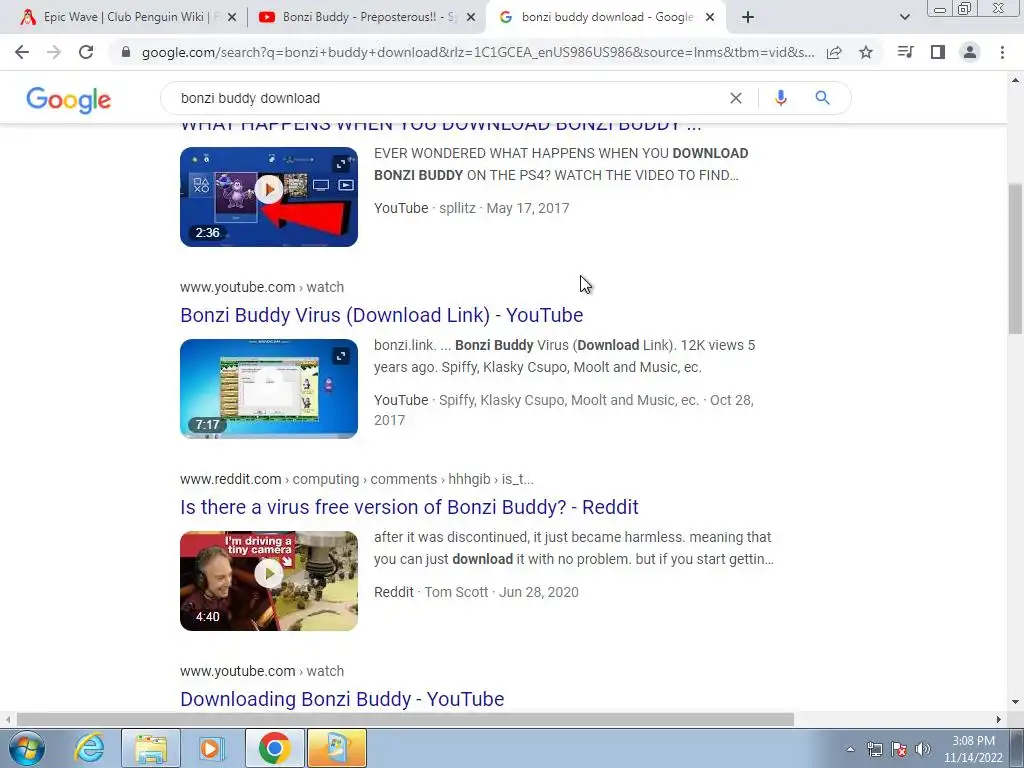Click the forward navigation arrow
The height and width of the screenshot is (768, 1024).
pyautogui.click(x=54, y=52)
